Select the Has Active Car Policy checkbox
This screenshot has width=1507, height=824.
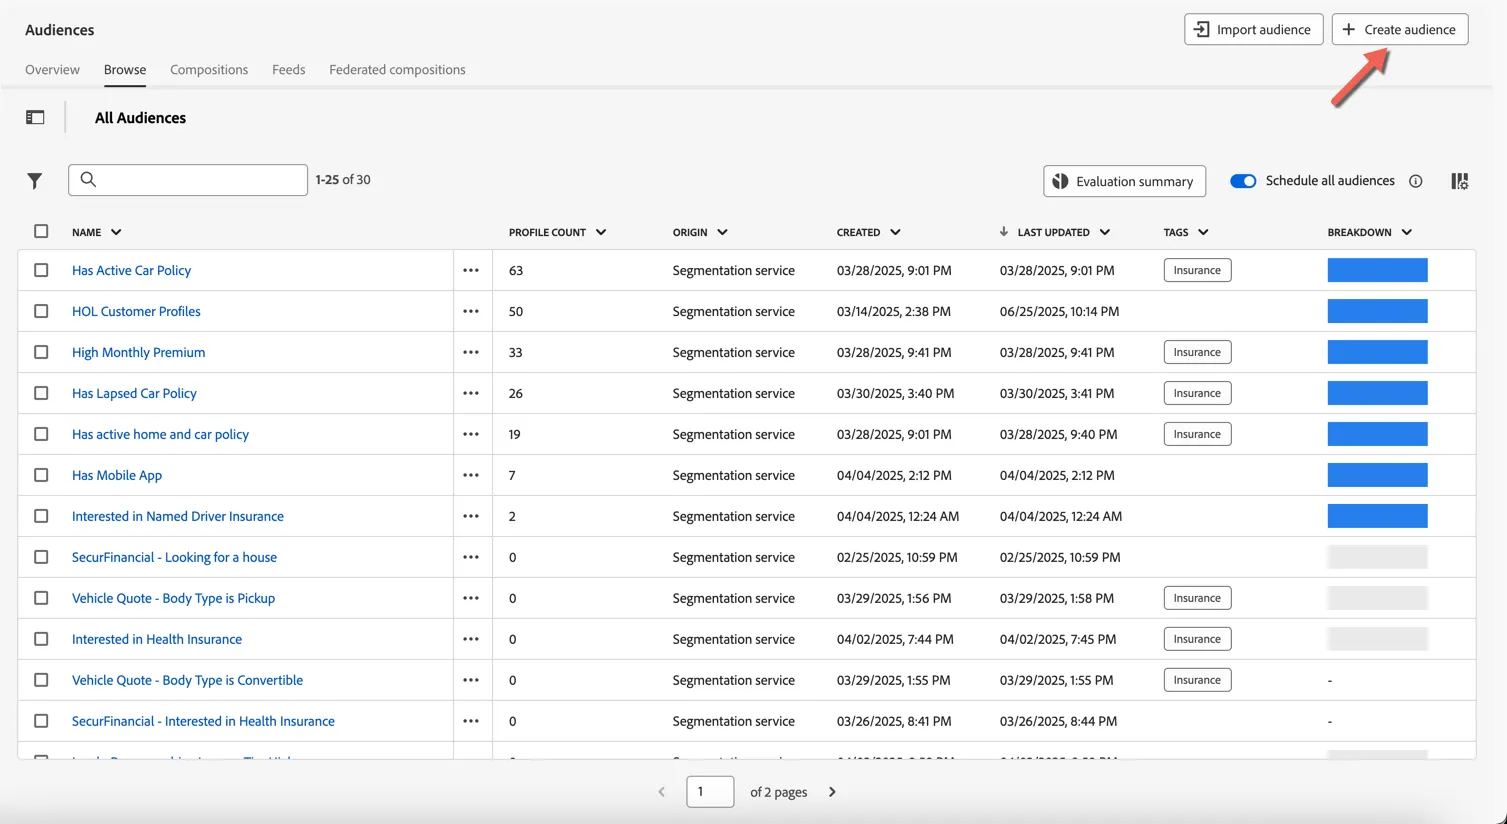[x=41, y=270]
